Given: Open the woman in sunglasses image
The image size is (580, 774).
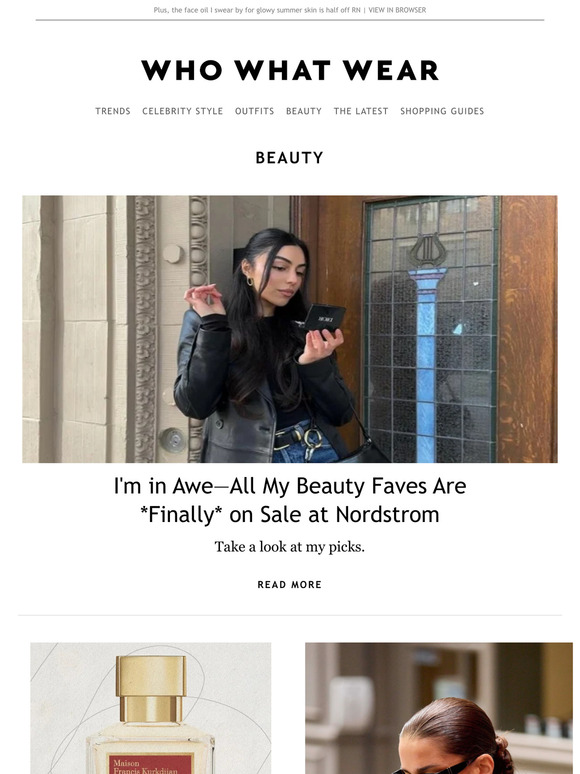Looking at the screenshot, I should (x=439, y=708).
